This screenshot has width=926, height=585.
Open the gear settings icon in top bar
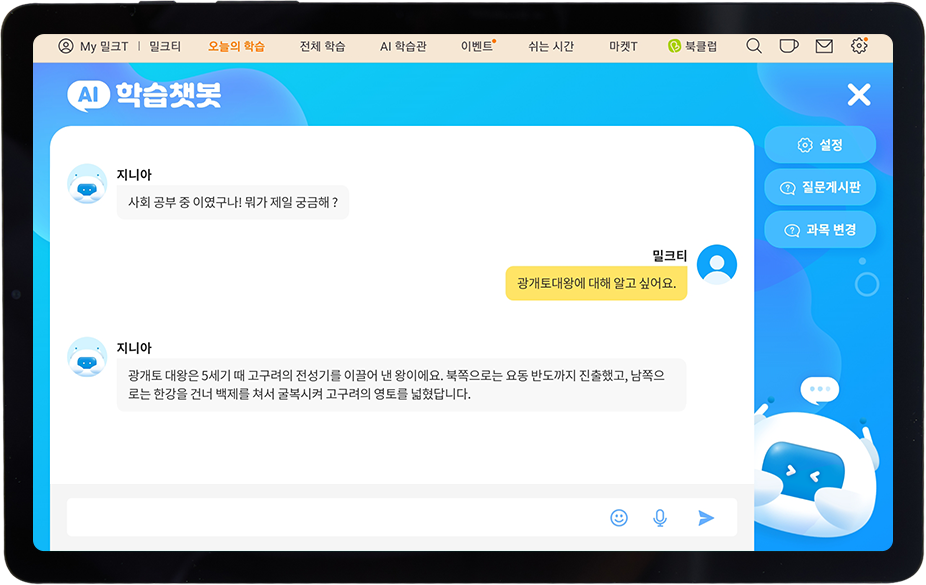pyautogui.click(x=859, y=45)
